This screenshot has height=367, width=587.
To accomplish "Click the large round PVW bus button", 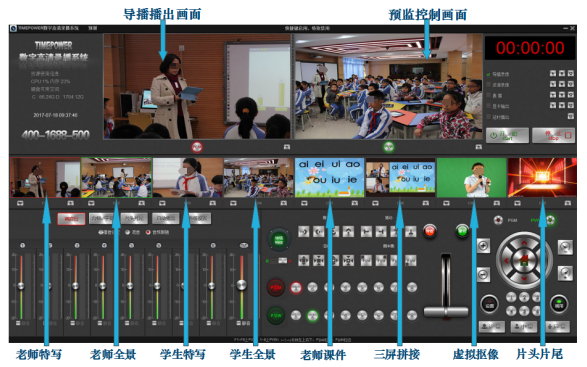I will [x=276, y=316].
